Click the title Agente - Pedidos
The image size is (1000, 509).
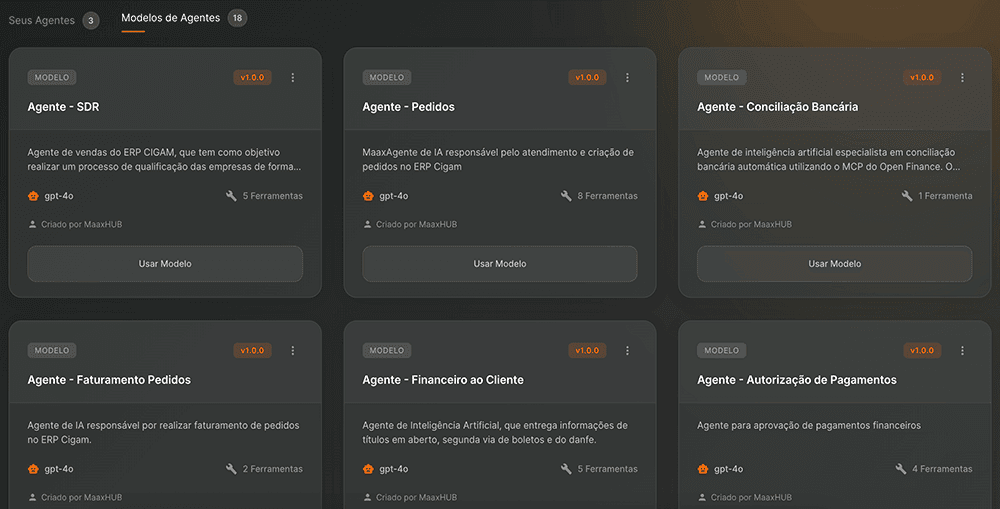pyautogui.click(x=408, y=107)
